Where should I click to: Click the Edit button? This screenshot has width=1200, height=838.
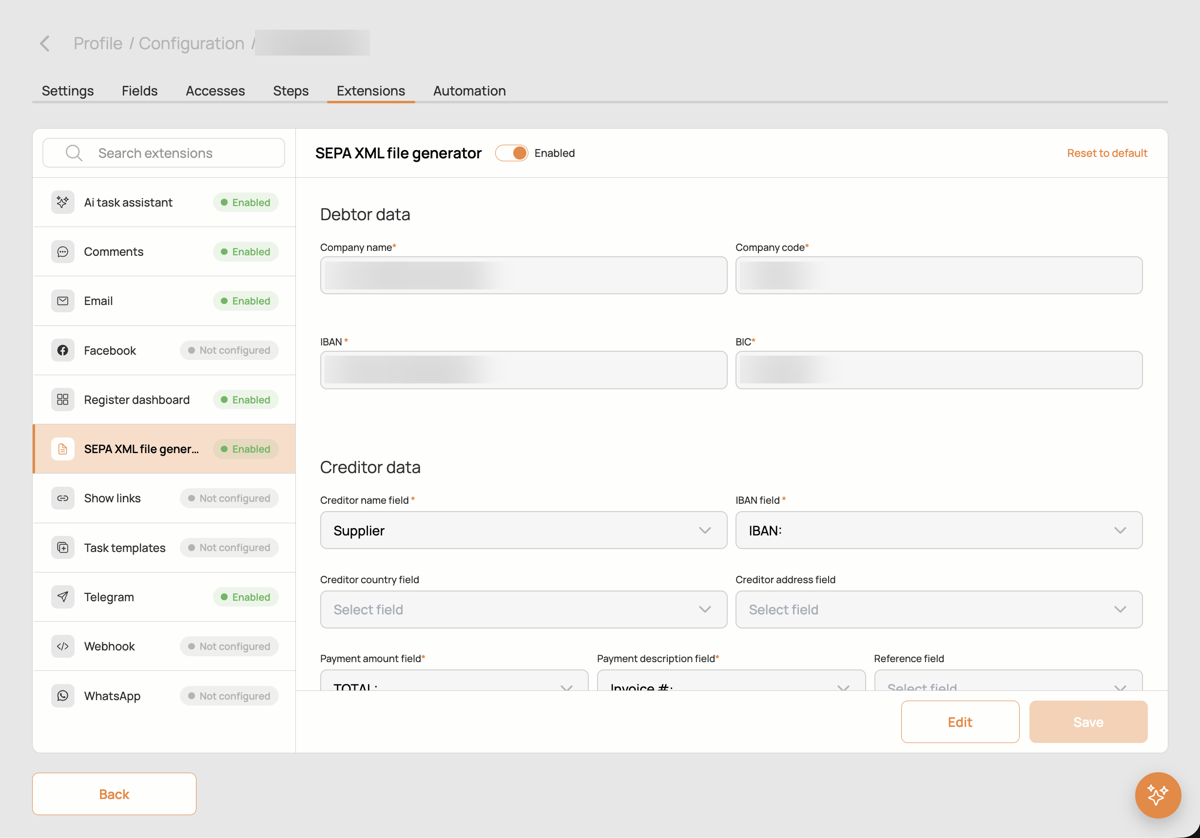(960, 722)
